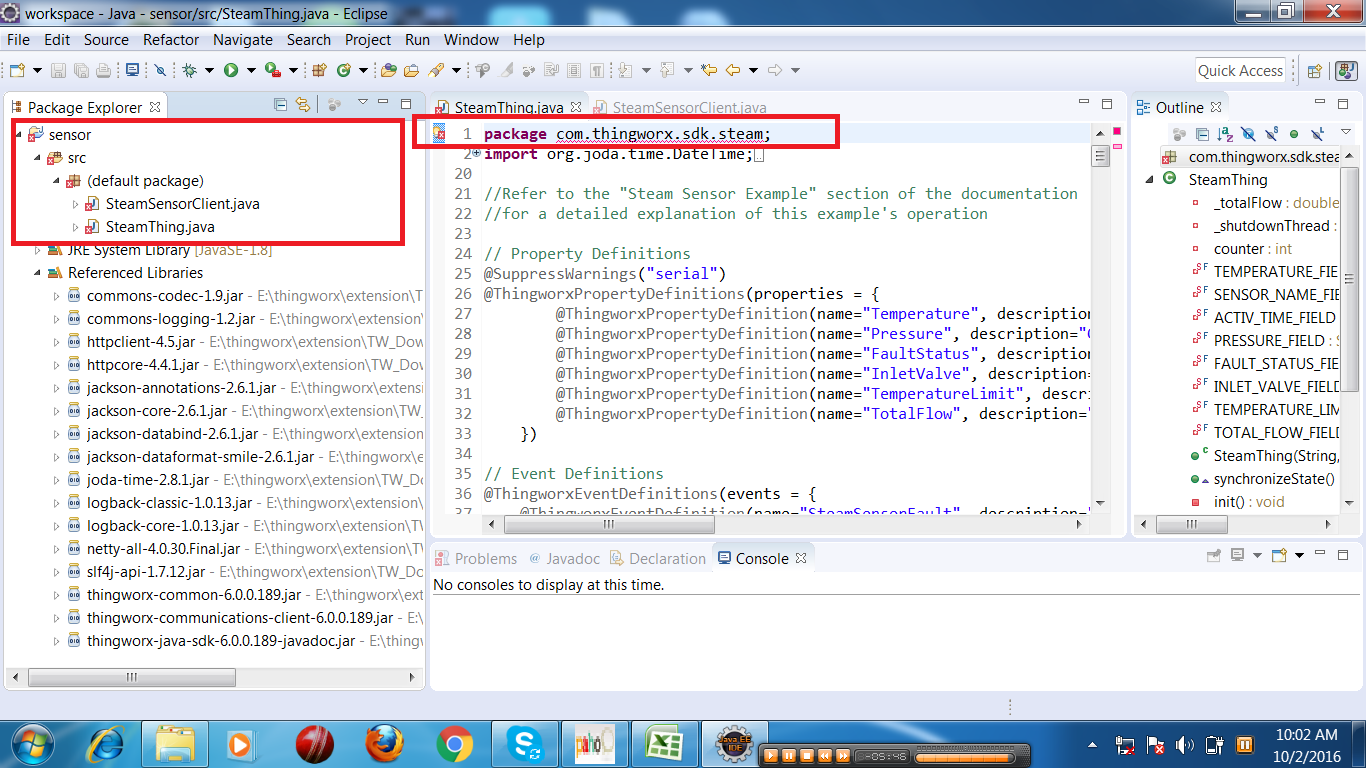Viewport: 1366px width, 768px height.
Task: Click the New Java Package icon
Action: pos(319,70)
